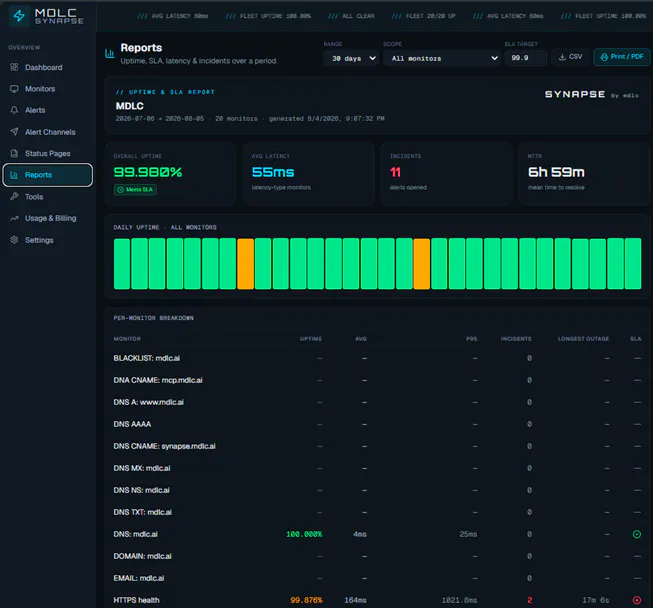Image resolution: width=653 pixels, height=608 pixels.
Task: Select the DNS NS: mdlc.ai row
Action: click(x=377, y=490)
